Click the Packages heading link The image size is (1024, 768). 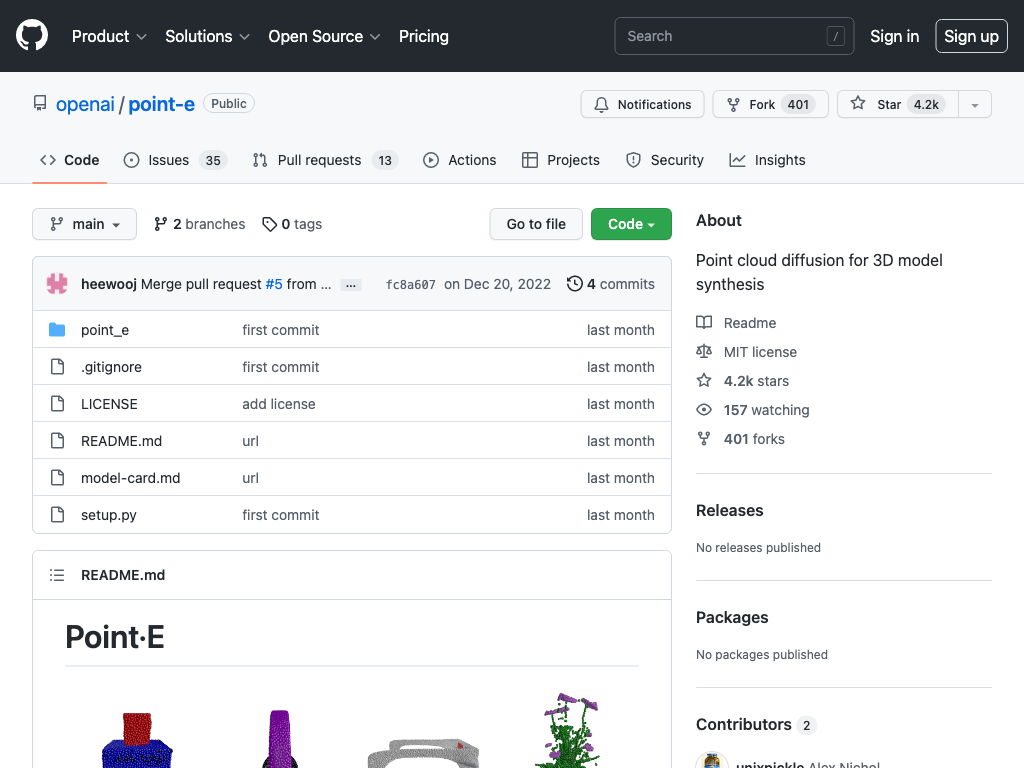(x=732, y=618)
